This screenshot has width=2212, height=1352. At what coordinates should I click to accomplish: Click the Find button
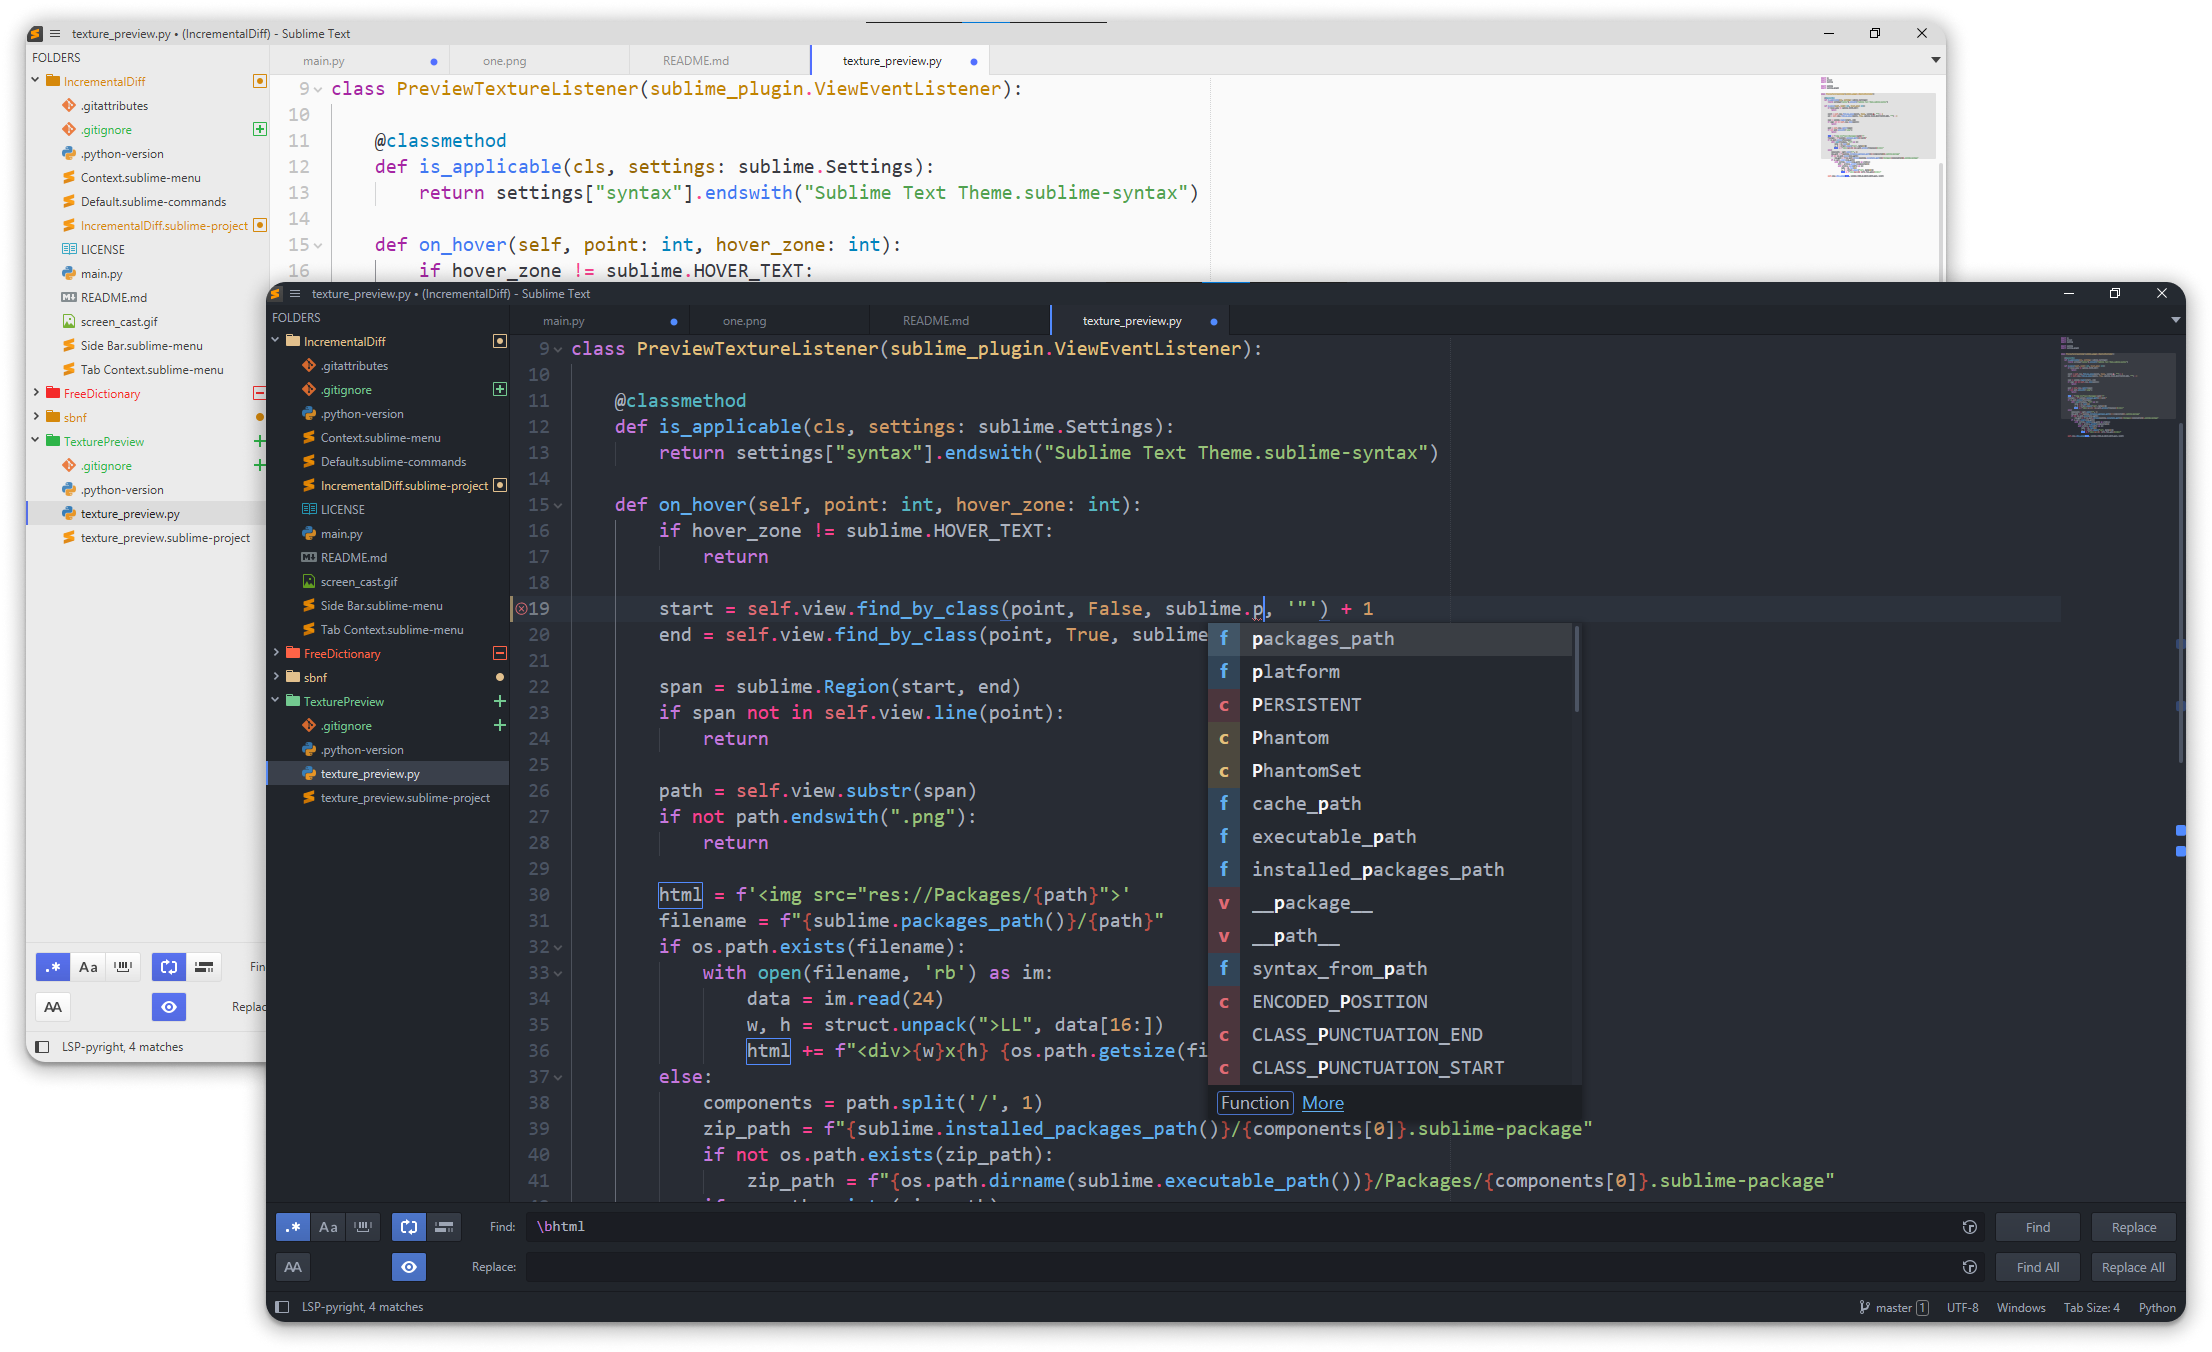click(x=2038, y=1227)
